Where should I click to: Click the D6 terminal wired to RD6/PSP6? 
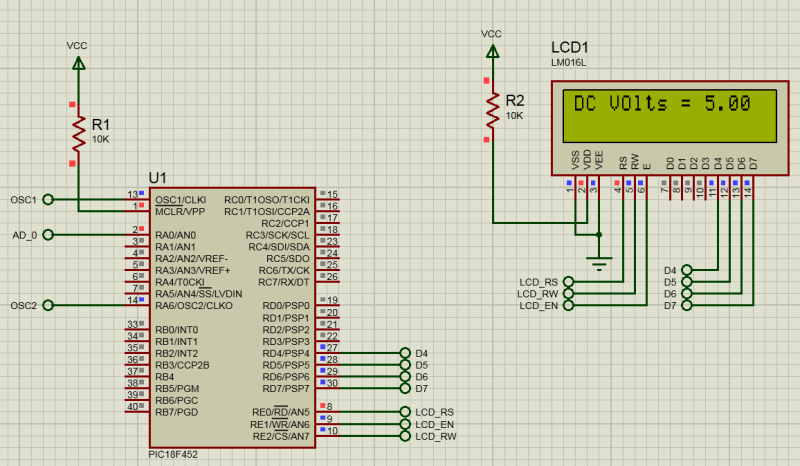(x=405, y=377)
